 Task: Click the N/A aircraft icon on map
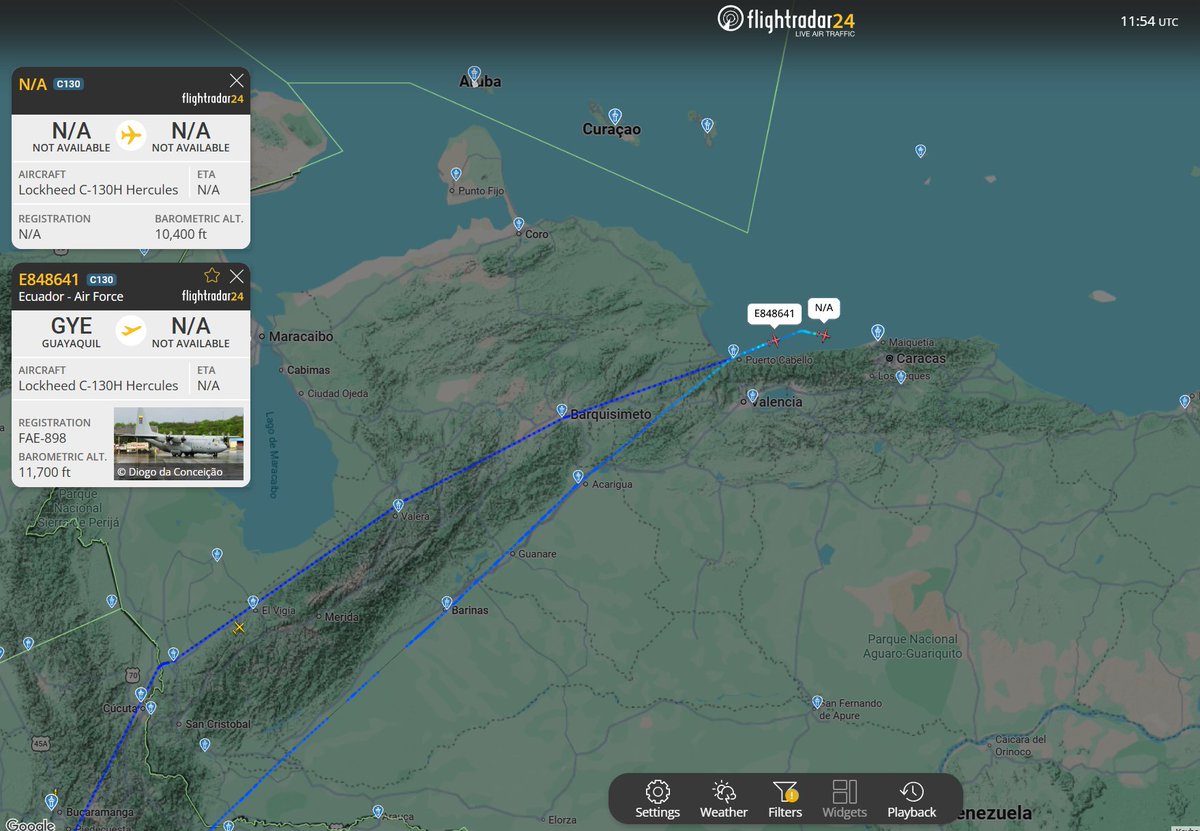coord(825,335)
